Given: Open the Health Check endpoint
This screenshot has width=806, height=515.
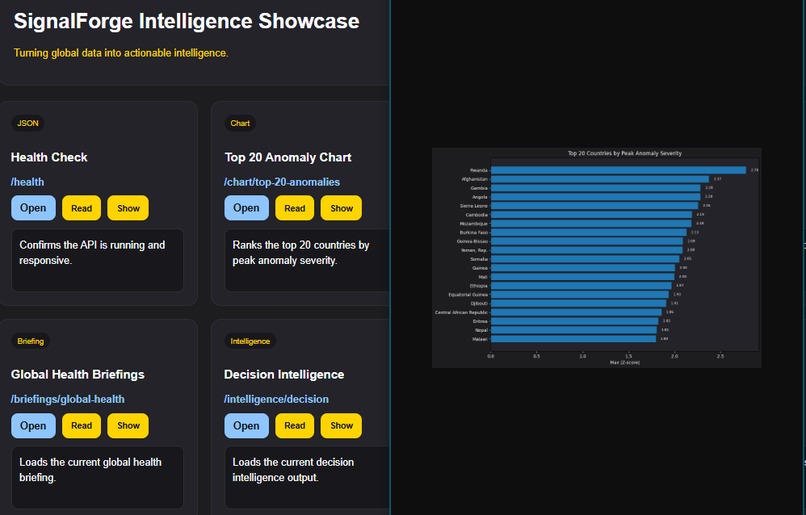Looking at the screenshot, I should (33, 208).
